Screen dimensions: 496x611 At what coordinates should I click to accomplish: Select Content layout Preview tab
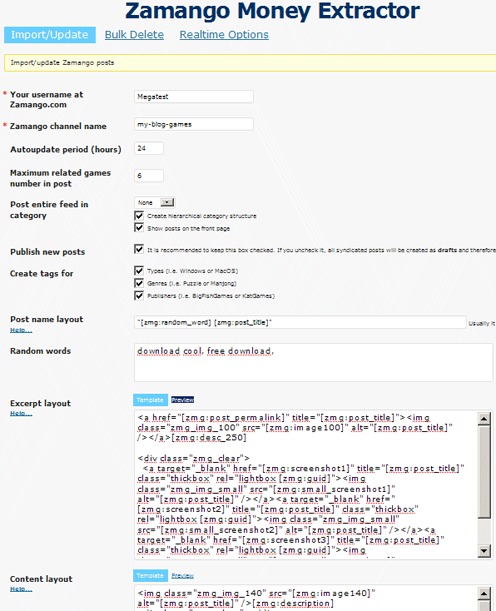182,576
